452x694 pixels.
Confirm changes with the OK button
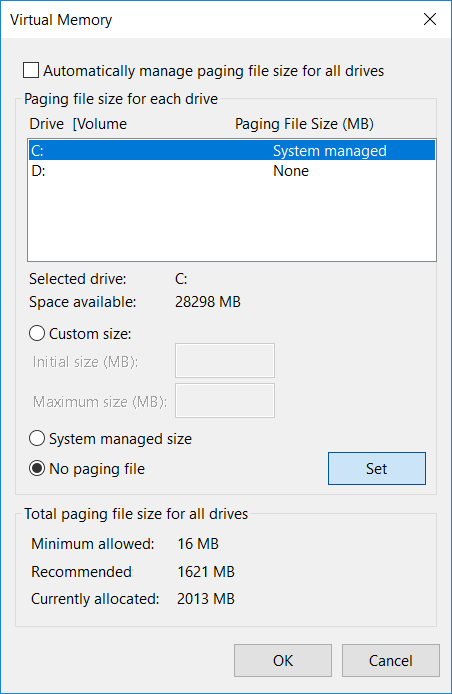[283, 660]
